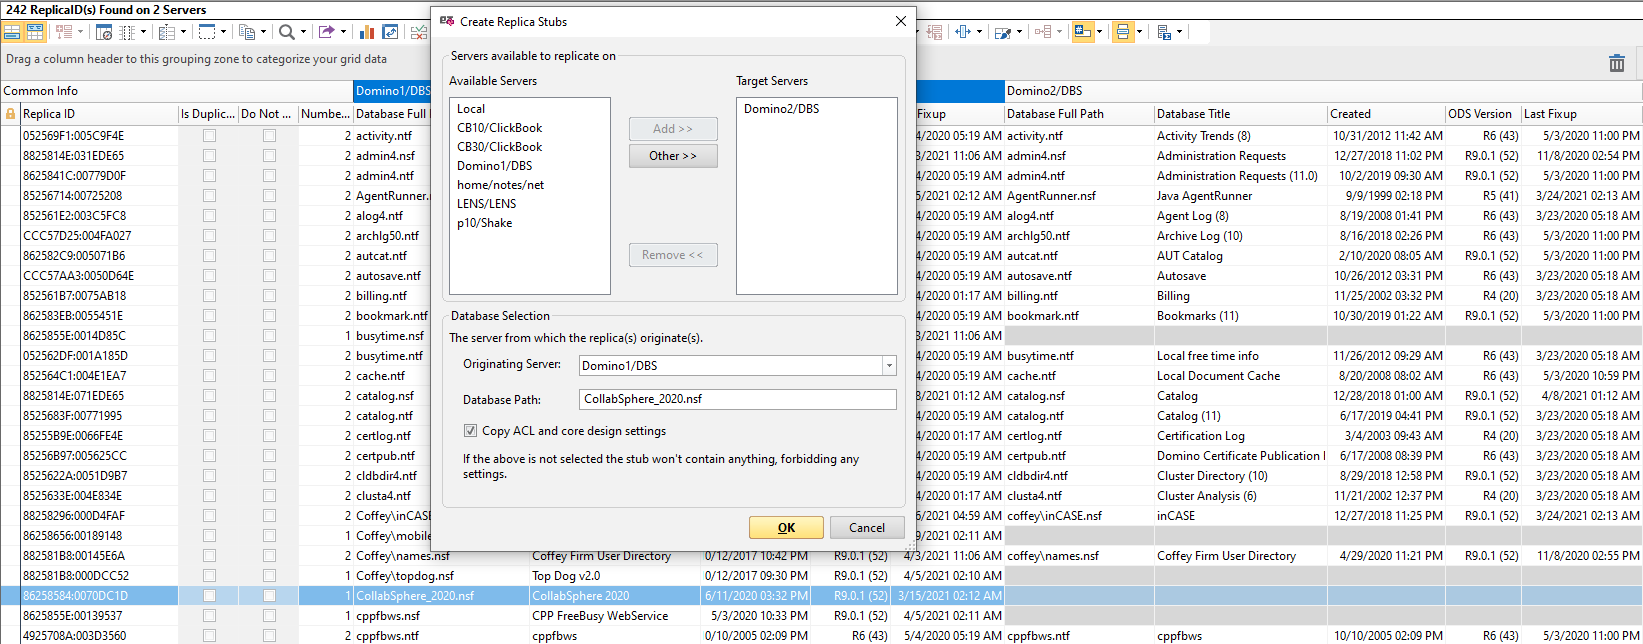Select Domino2/DBS in Target Servers list
Image resolution: width=1643 pixels, height=644 pixels.
[781, 109]
